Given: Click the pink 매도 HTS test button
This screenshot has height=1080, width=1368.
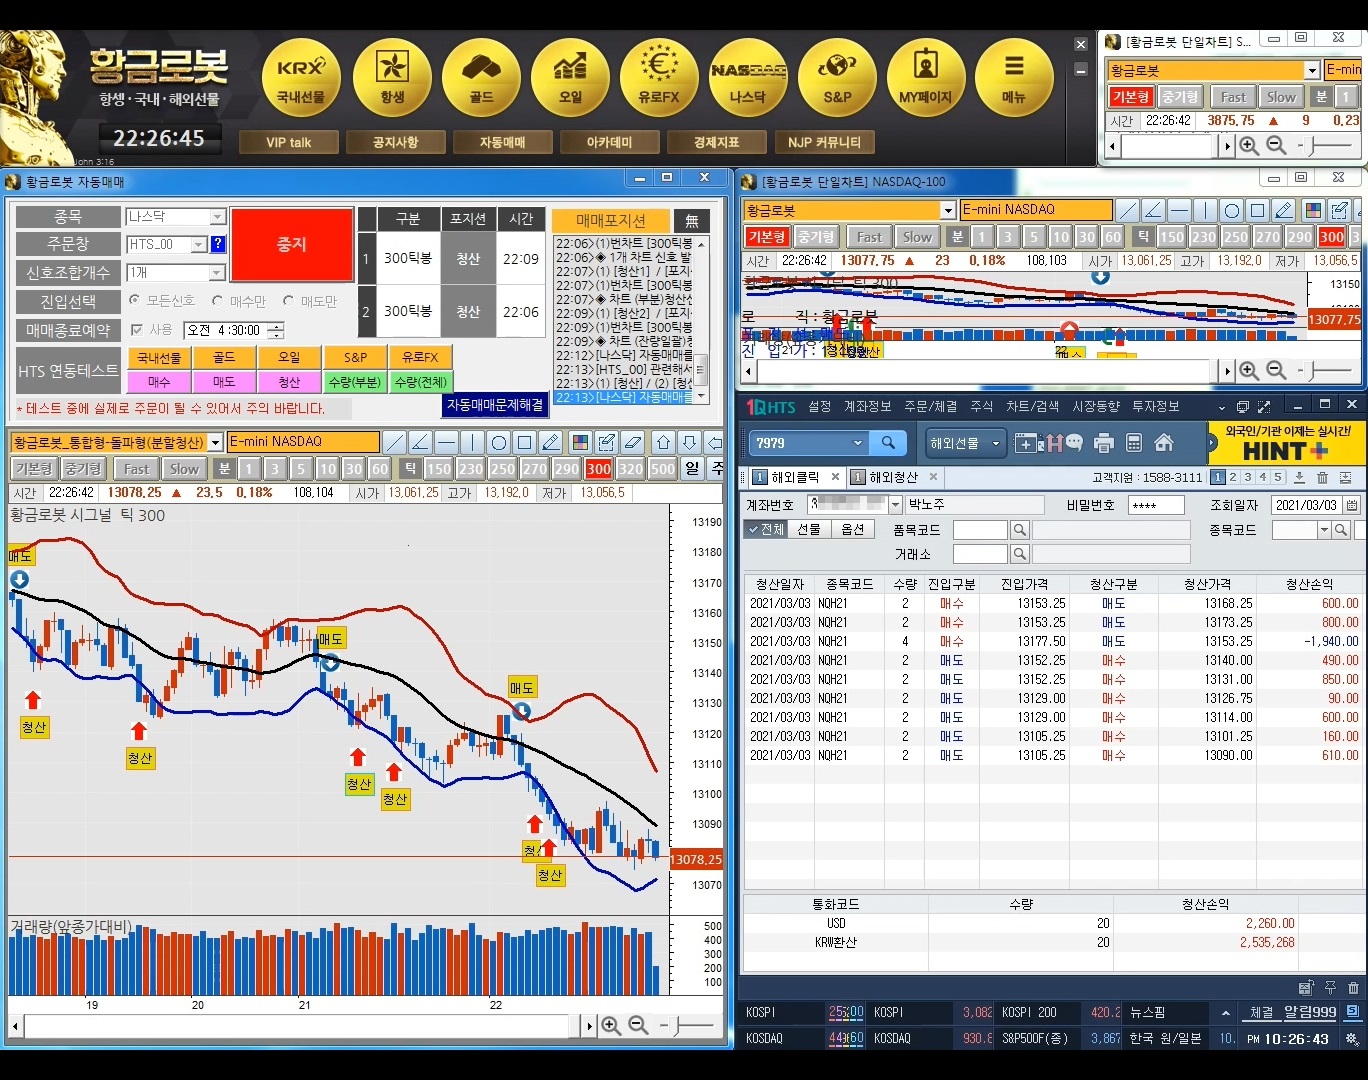Looking at the screenshot, I should (224, 382).
